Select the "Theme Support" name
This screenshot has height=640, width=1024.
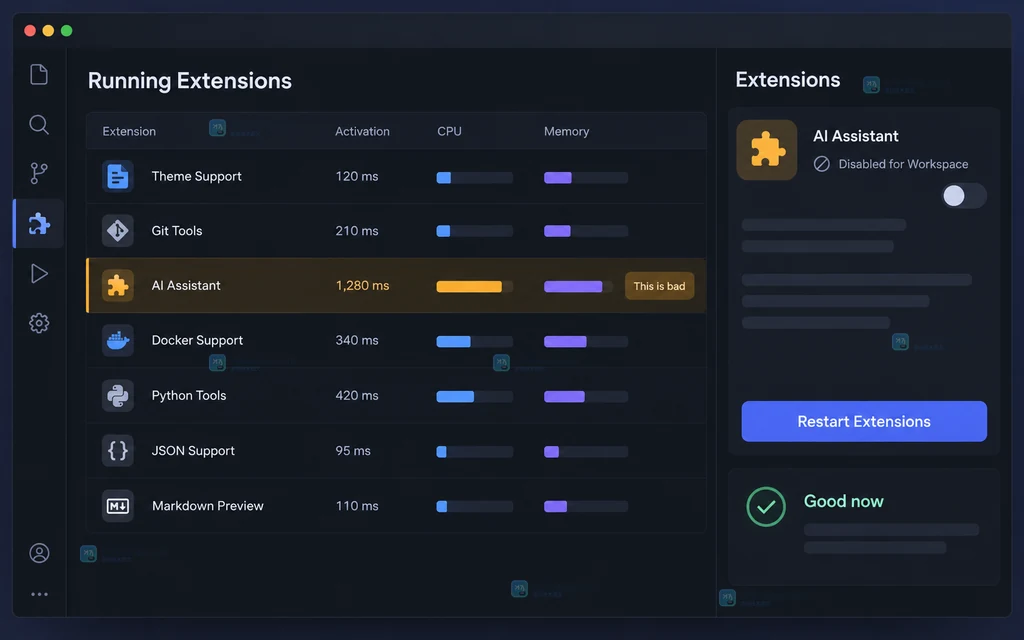[197, 176]
